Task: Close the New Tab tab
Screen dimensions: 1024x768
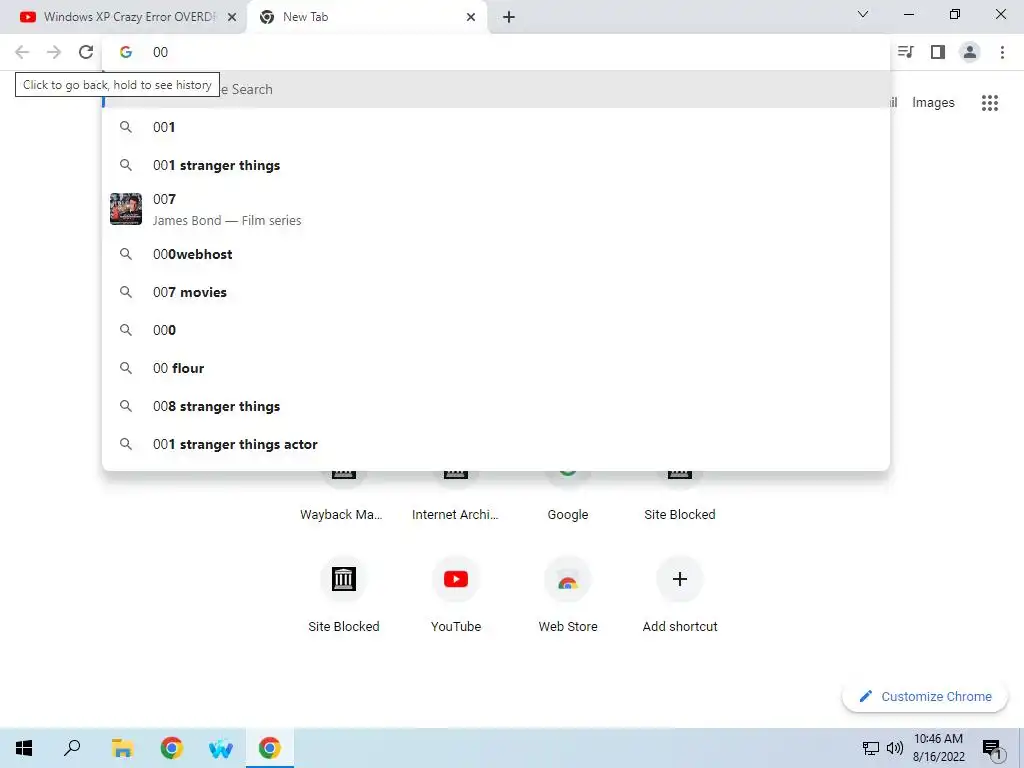Action: coord(471,17)
